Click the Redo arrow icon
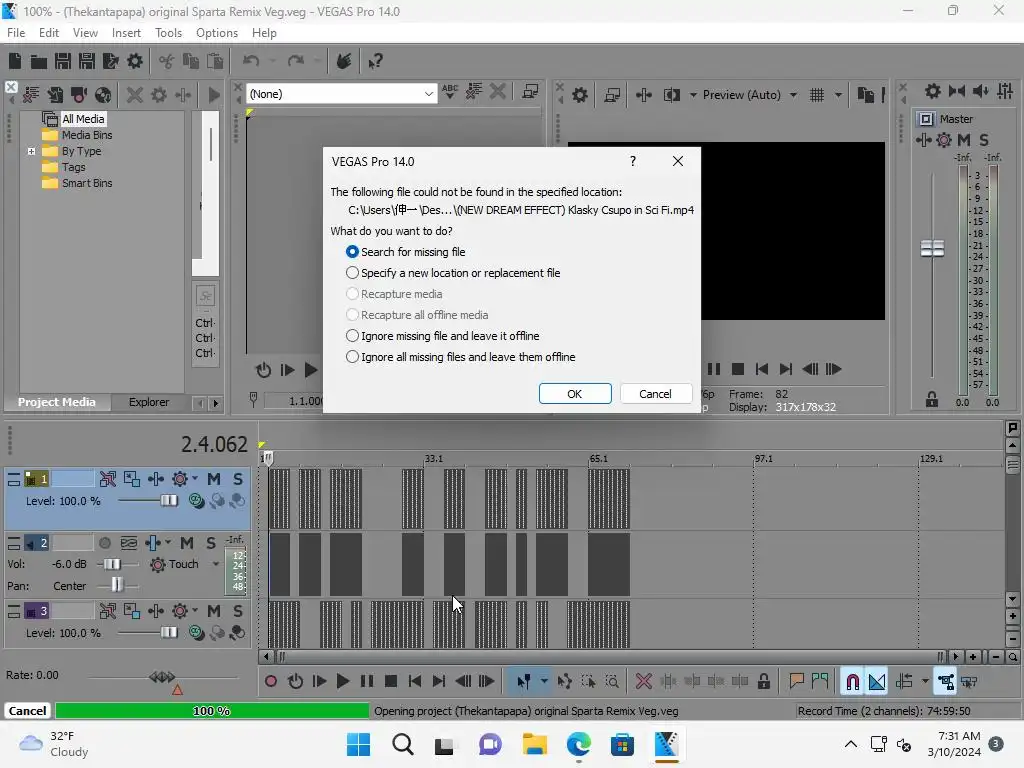Viewport: 1024px width, 768px height. [x=296, y=61]
